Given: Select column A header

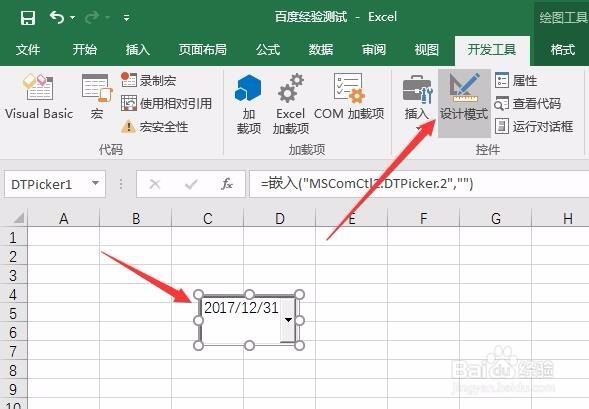Looking at the screenshot, I should tap(64, 218).
